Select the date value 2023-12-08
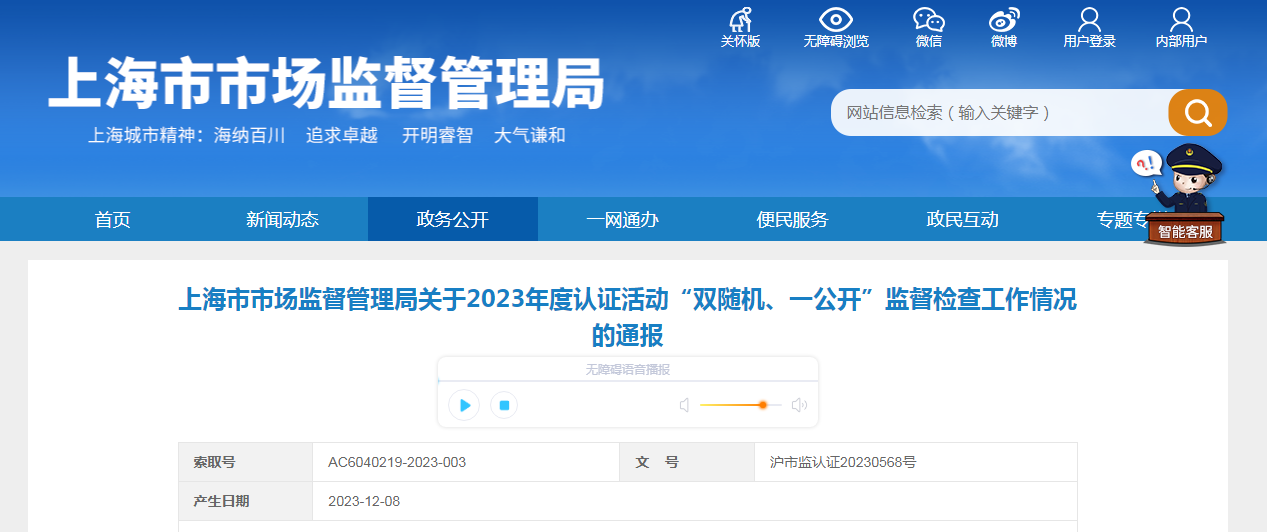1267x532 pixels. [x=364, y=501]
